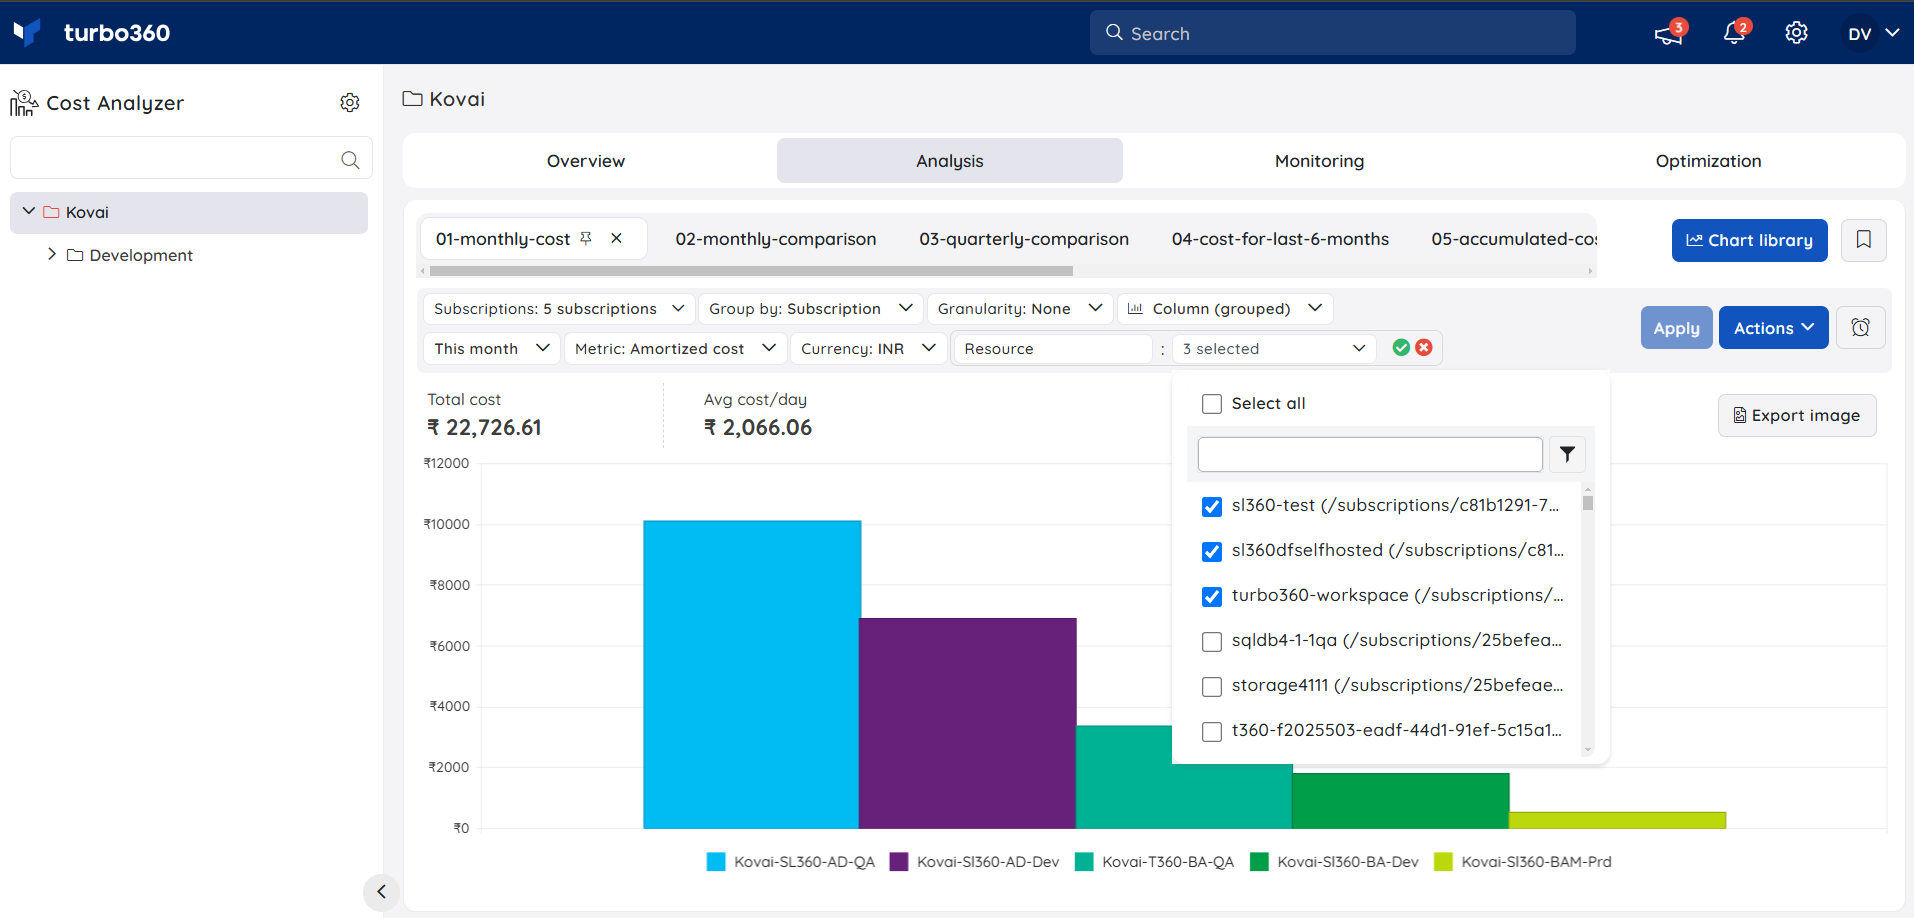Image resolution: width=1914 pixels, height=918 pixels.
Task: Toggle Kovai-Sl360-AD-Dev legend swatch
Action: click(x=899, y=862)
